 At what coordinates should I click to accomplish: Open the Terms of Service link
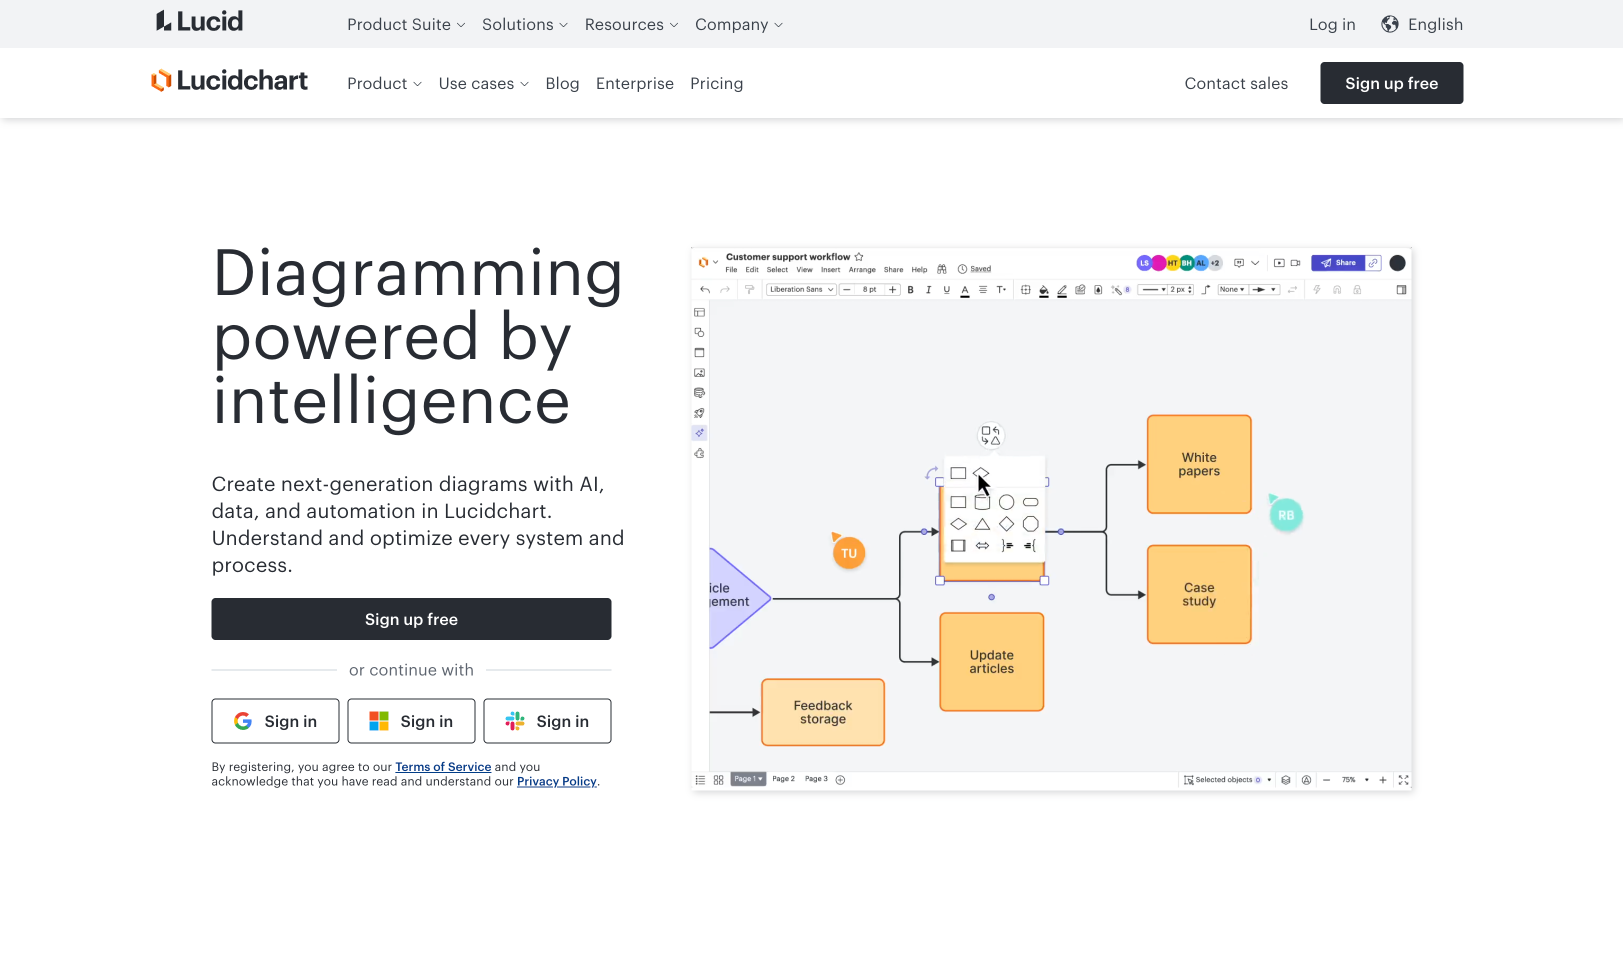pyautogui.click(x=443, y=767)
